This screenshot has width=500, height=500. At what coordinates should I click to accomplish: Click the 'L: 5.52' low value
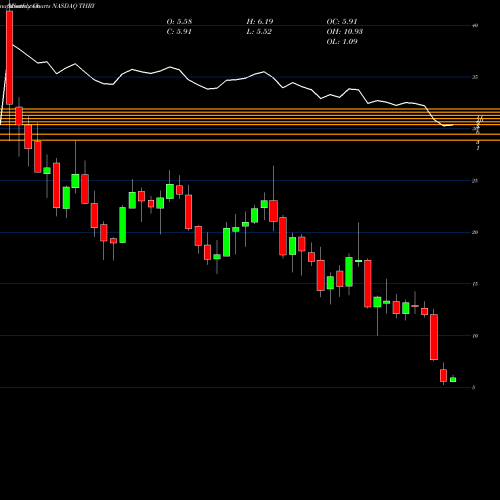coord(259,32)
